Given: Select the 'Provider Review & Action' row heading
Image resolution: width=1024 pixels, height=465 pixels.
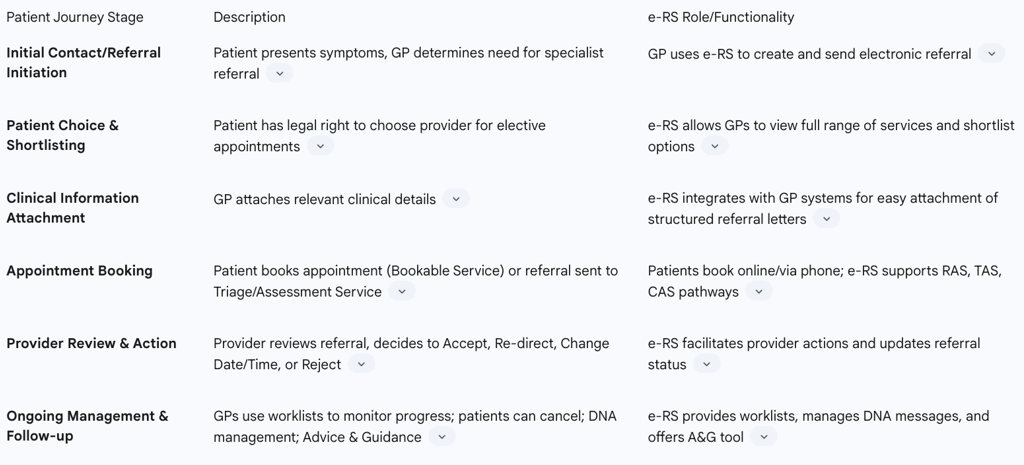Looking at the screenshot, I should click(91, 344).
